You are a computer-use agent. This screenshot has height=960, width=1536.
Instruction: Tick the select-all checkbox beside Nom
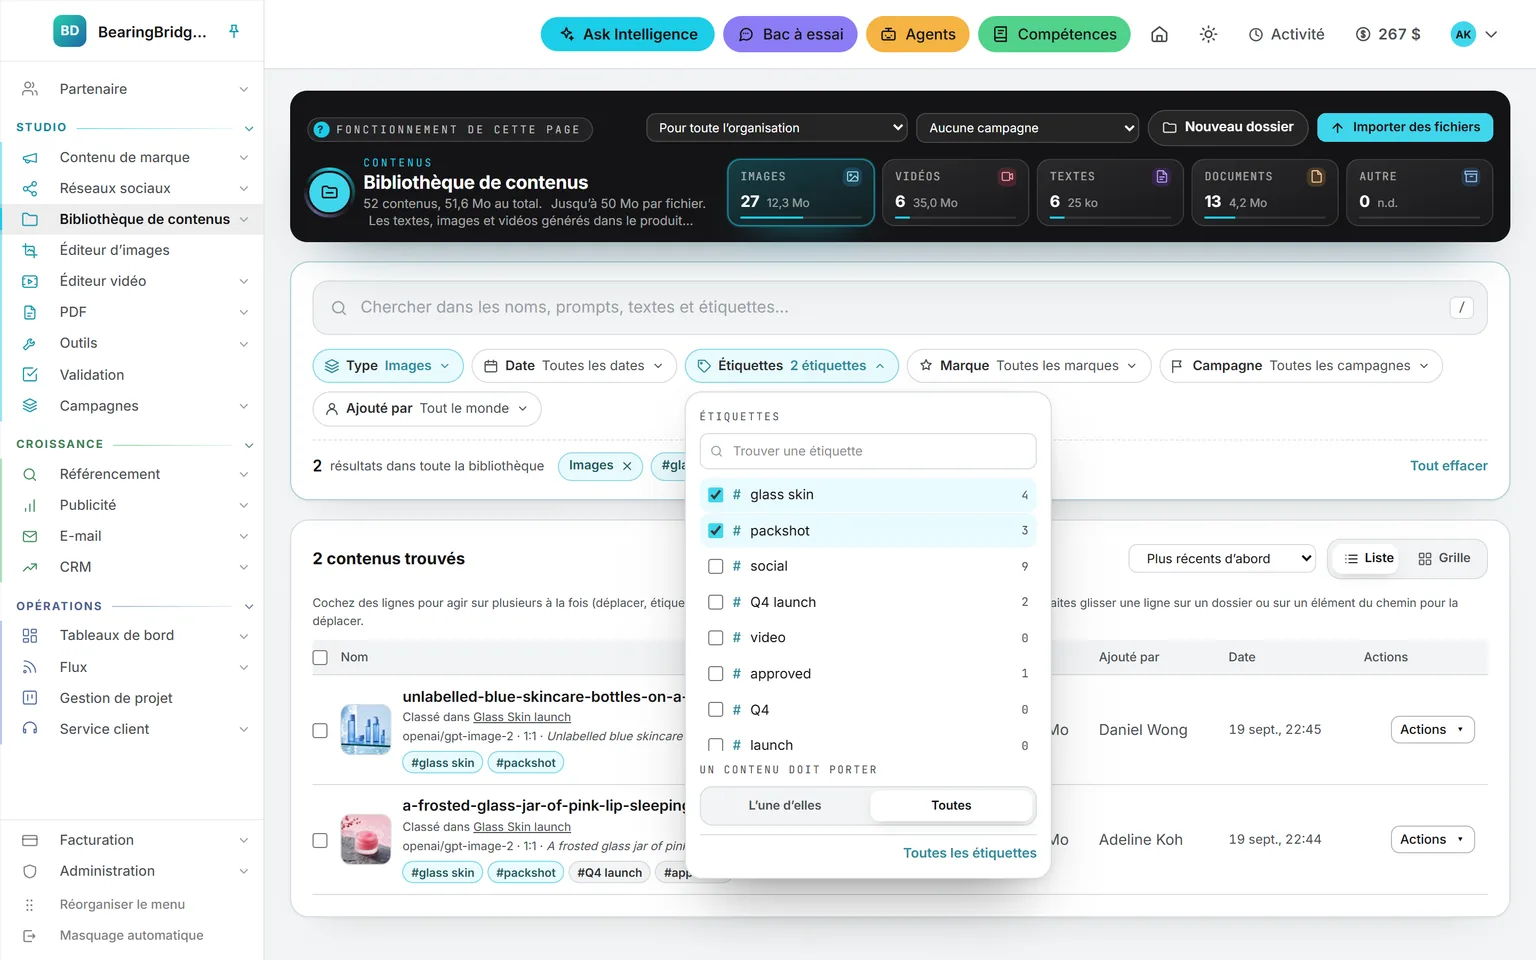pyautogui.click(x=320, y=657)
